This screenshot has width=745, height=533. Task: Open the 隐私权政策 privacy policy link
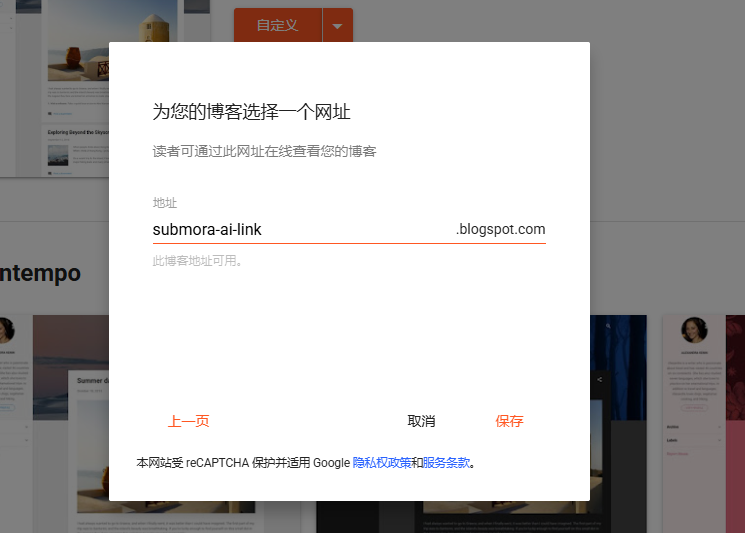coord(382,463)
